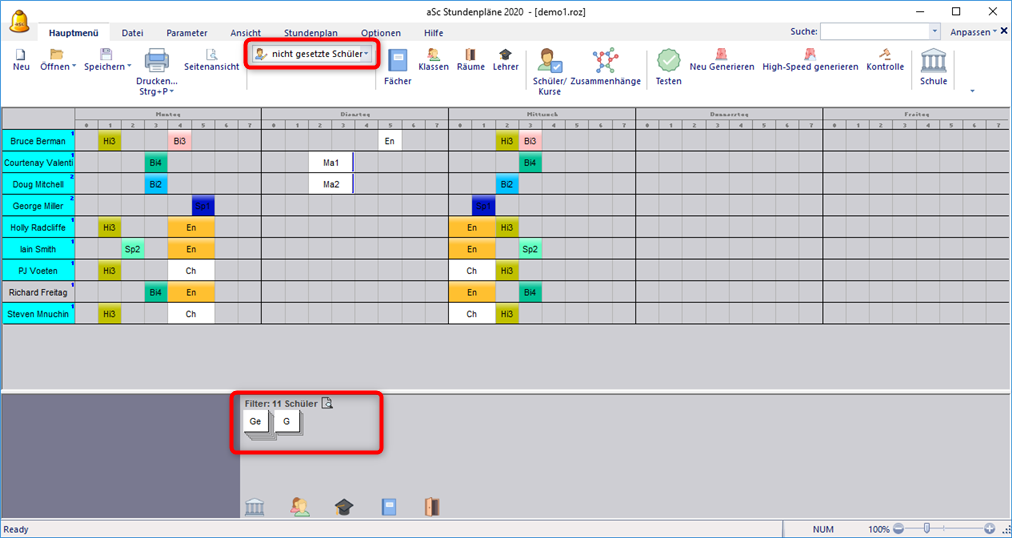Click the zoom out minus button
Screen dimensions: 1012x538
pyautogui.click(x=898, y=528)
